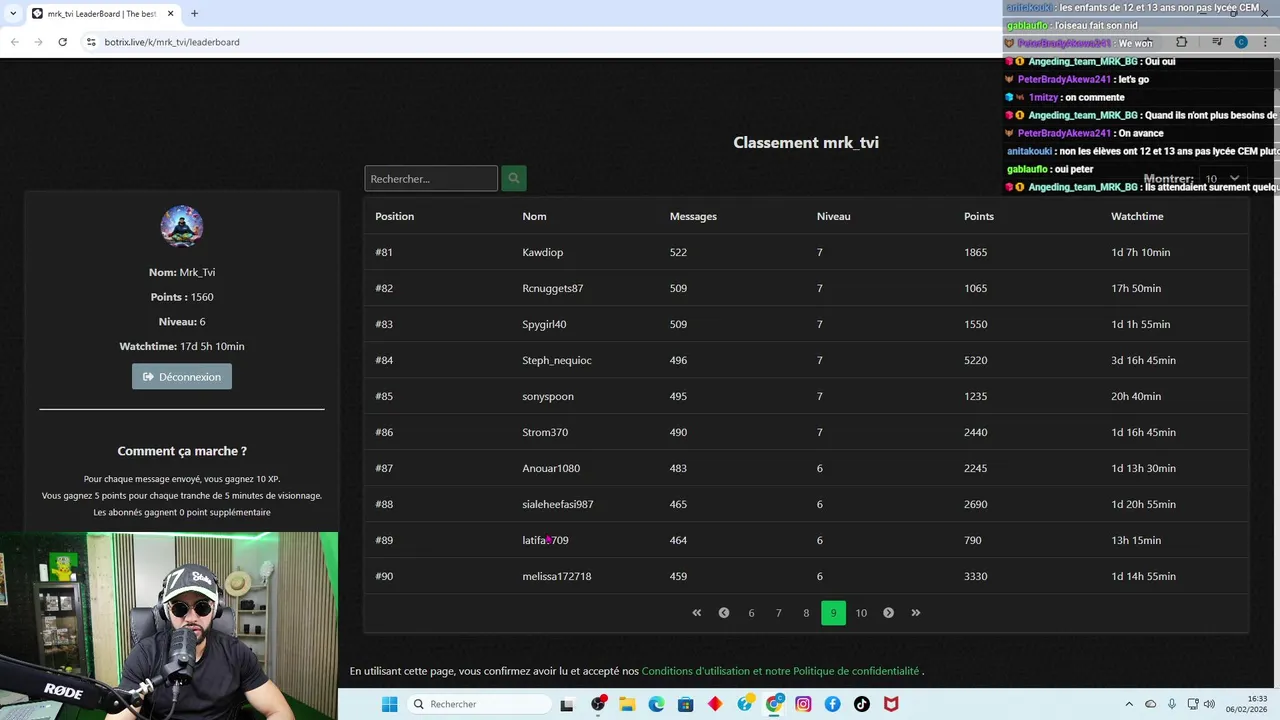The width and height of the screenshot is (1280, 720).
Task: Select the name Anouar1080
Action: [551, 468]
